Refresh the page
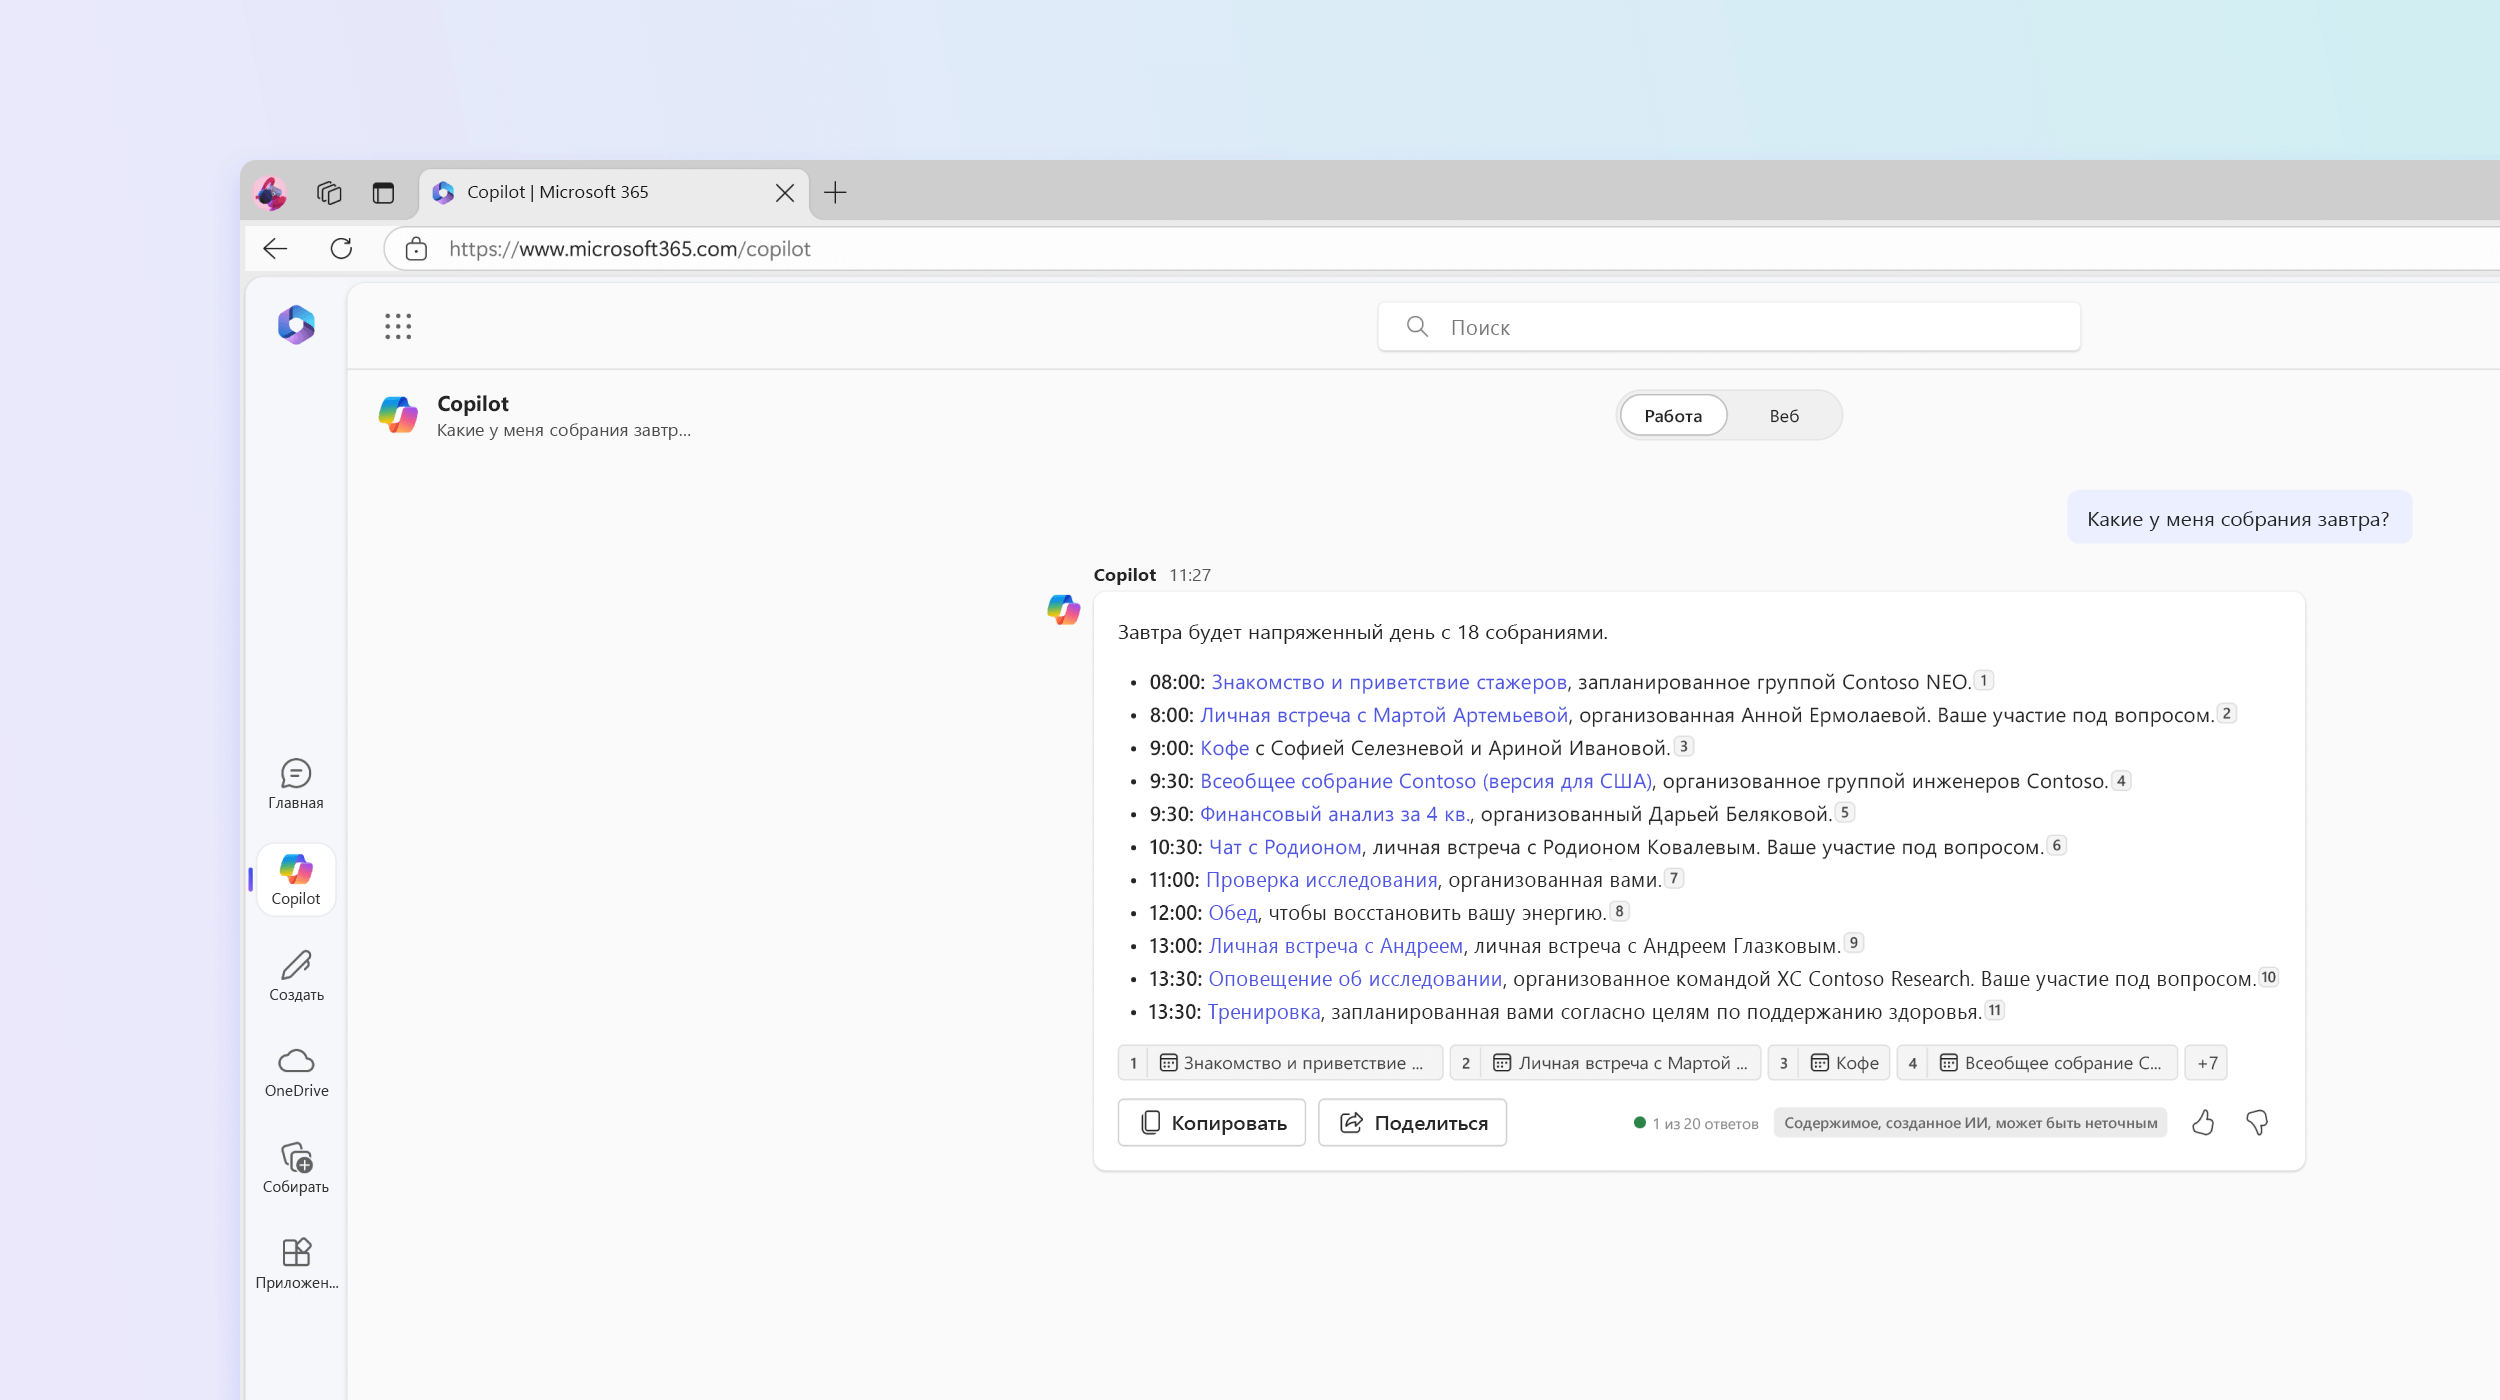The width and height of the screenshot is (2500, 1400). 341,249
